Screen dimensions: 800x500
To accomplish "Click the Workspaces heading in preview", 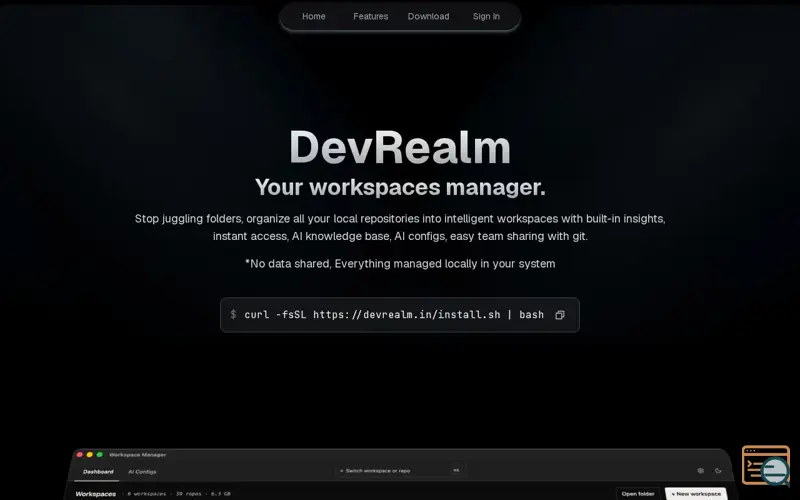I will (x=95, y=494).
